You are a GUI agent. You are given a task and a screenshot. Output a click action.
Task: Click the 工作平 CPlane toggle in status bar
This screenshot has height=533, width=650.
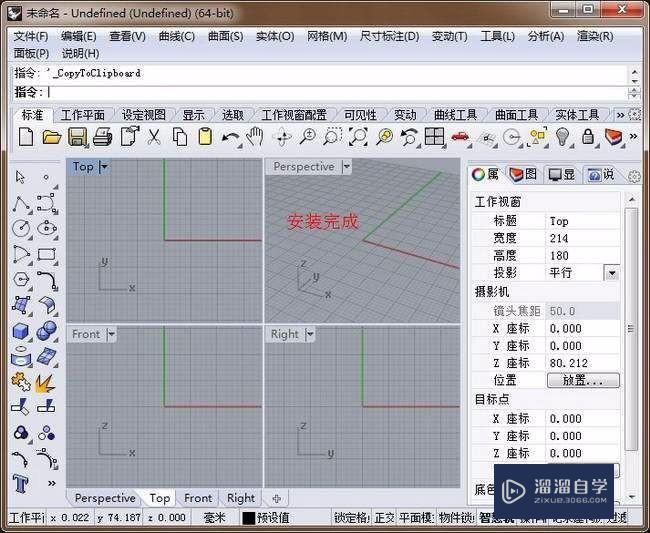27,518
